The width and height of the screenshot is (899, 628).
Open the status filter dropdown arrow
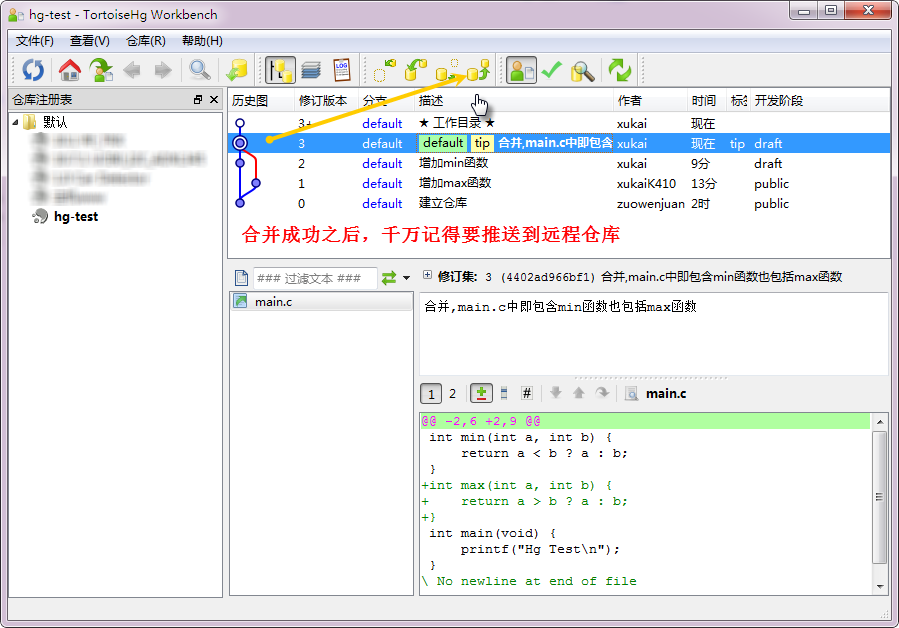[406, 278]
